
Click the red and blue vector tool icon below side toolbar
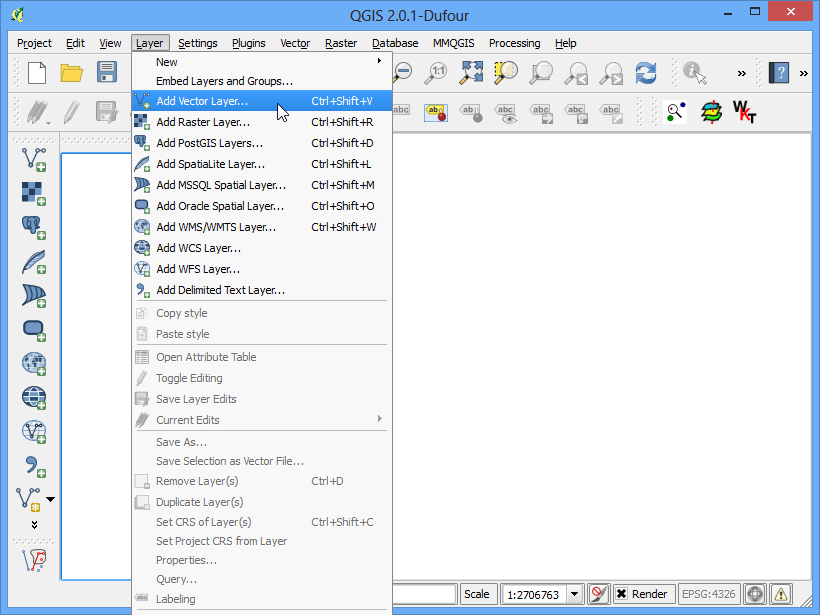35,560
